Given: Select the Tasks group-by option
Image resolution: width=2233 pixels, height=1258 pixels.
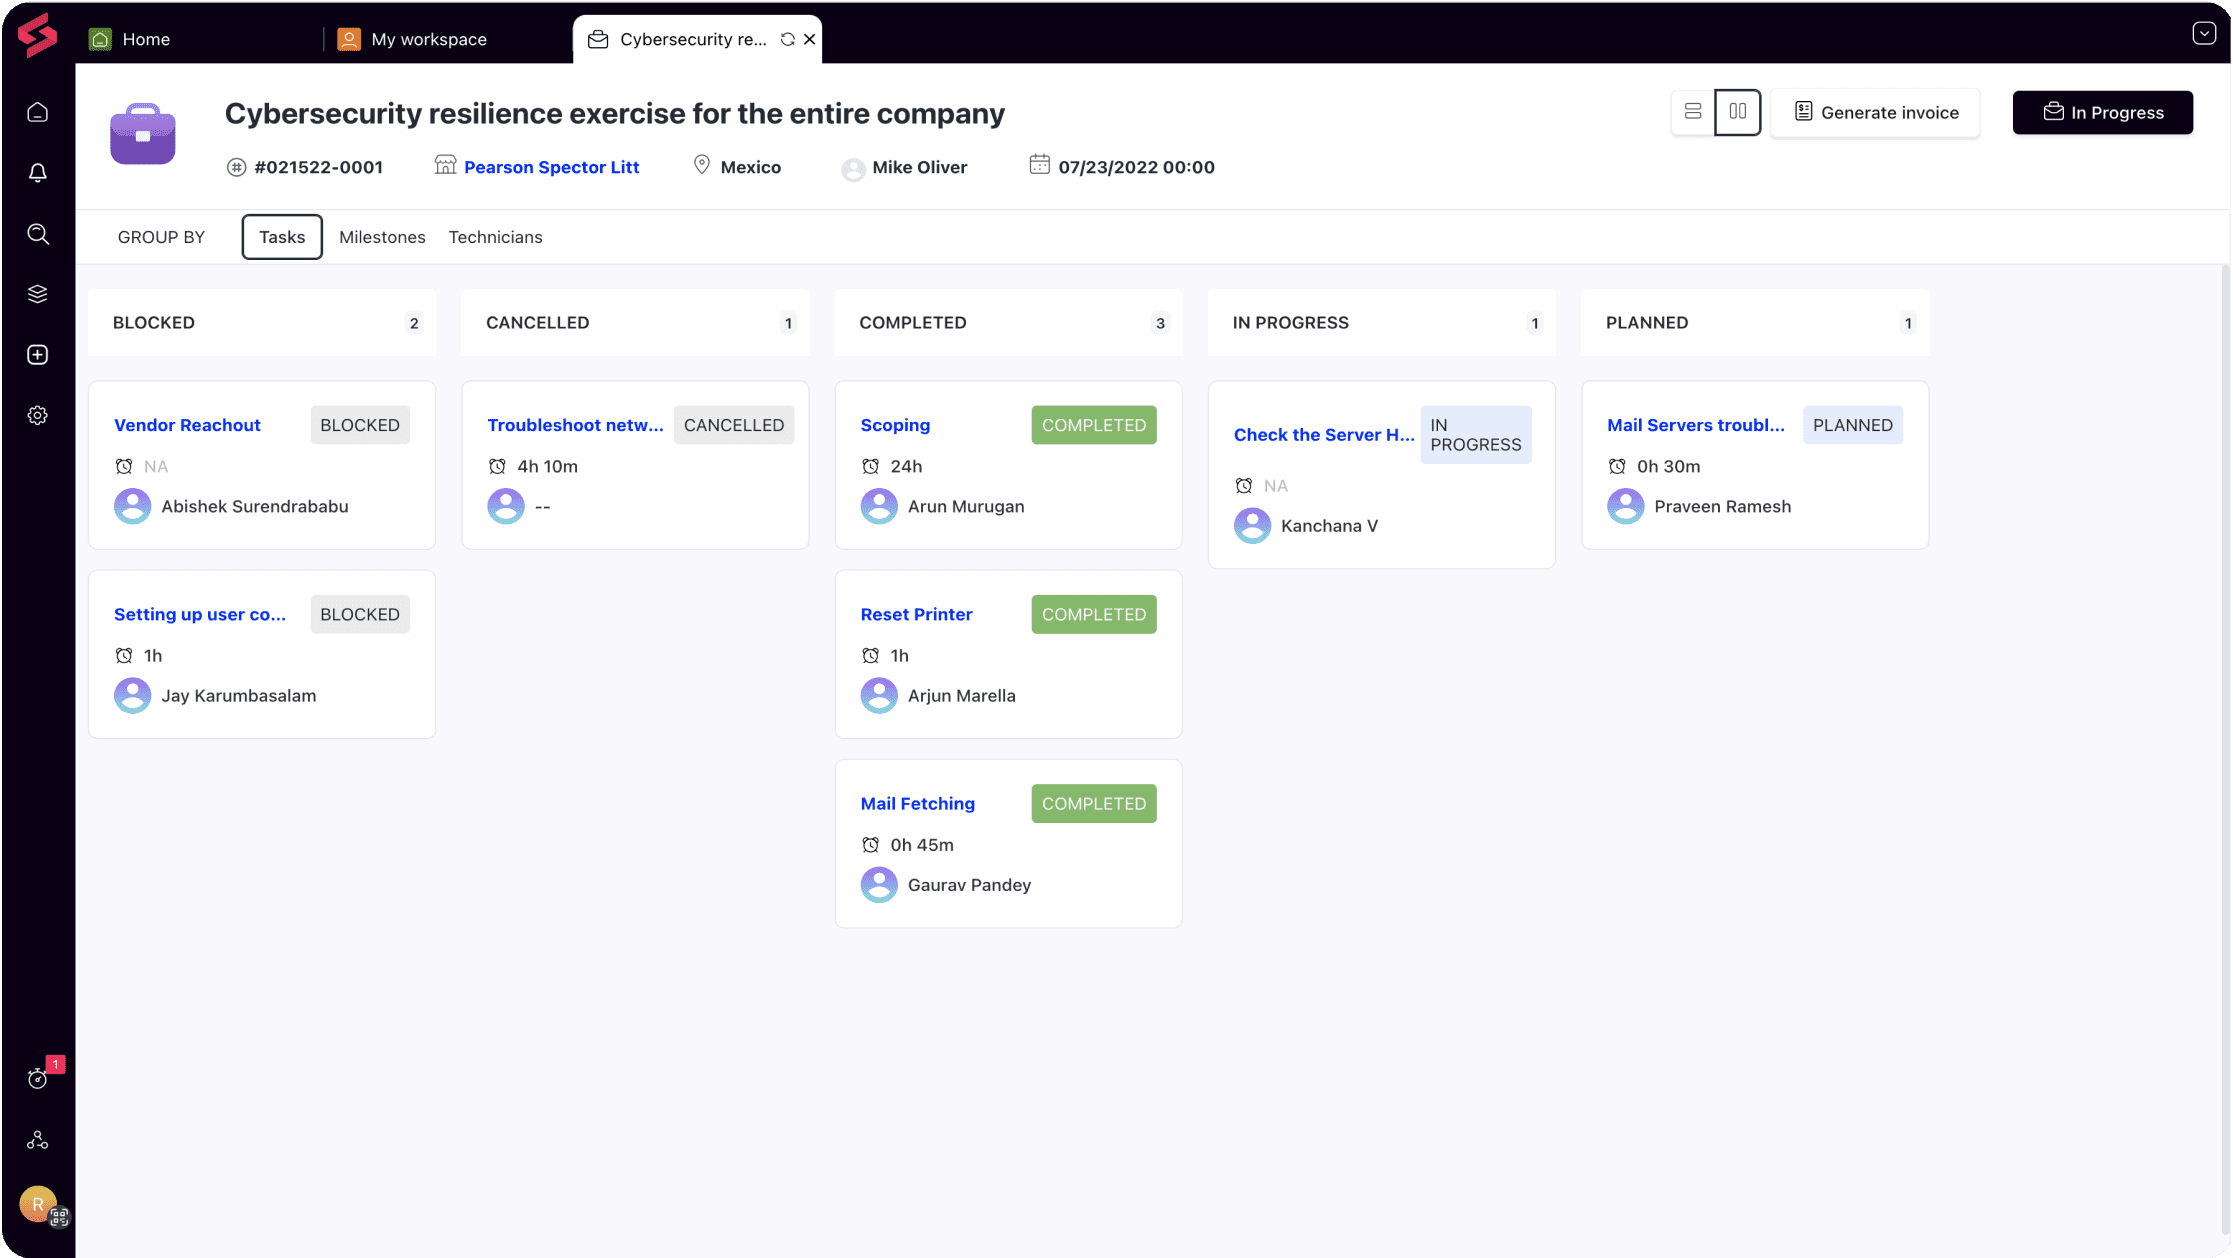Looking at the screenshot, I should click(x=281, y=237).
